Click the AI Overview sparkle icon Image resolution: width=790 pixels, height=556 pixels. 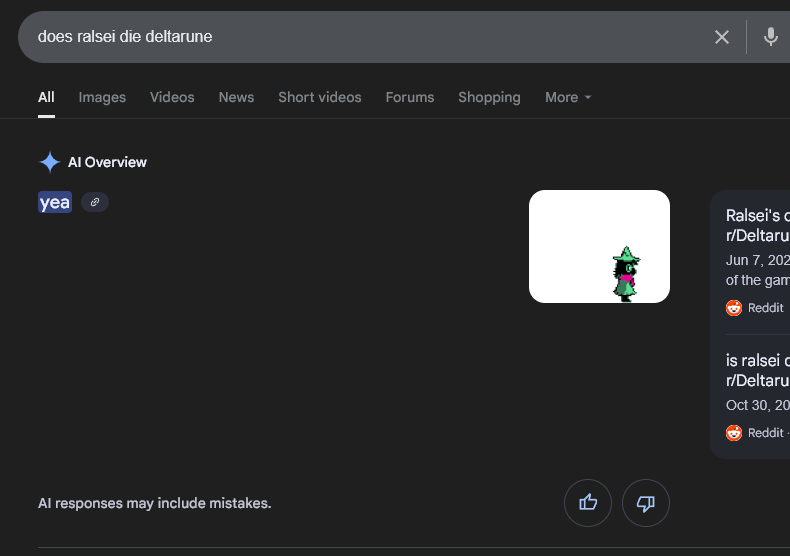pyautogui.click(x=49, y=162)
